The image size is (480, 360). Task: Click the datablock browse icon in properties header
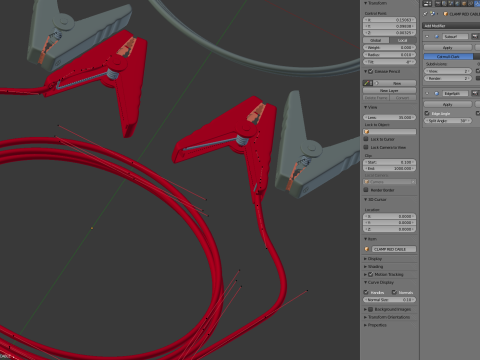pos(433,14)
